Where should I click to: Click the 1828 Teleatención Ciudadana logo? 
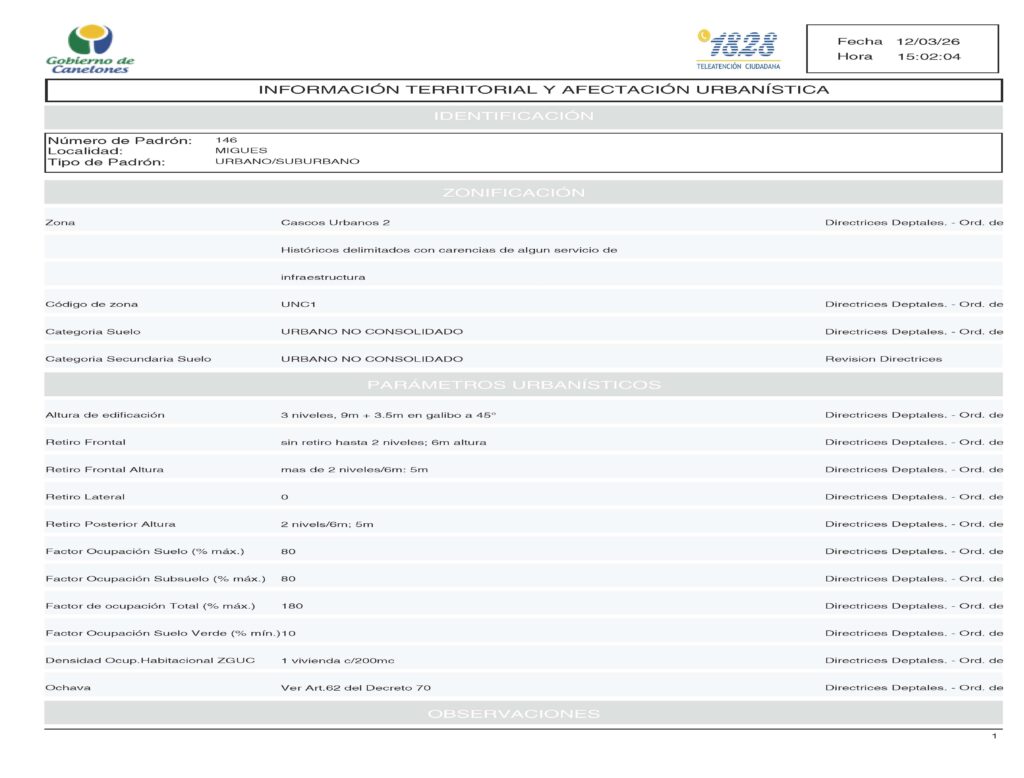point(738,48)
